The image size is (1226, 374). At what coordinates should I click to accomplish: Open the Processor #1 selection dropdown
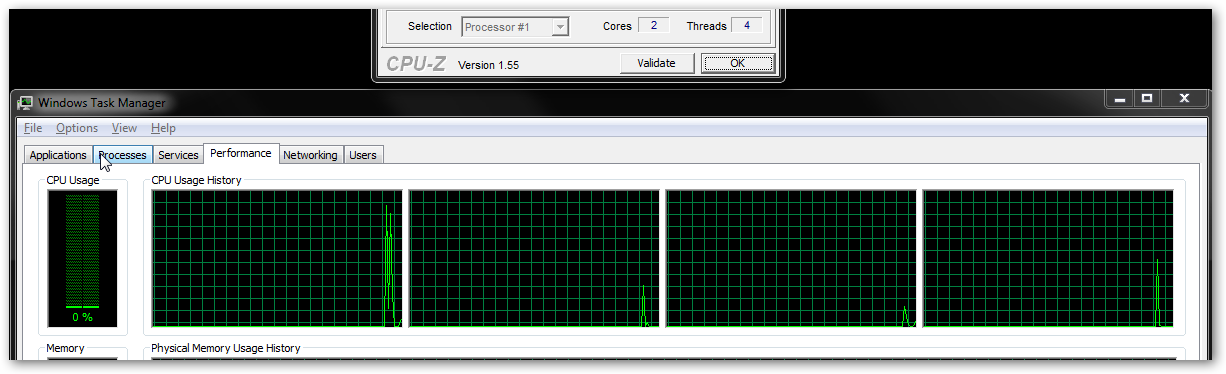pyautogui.click(x=515, y=27)
